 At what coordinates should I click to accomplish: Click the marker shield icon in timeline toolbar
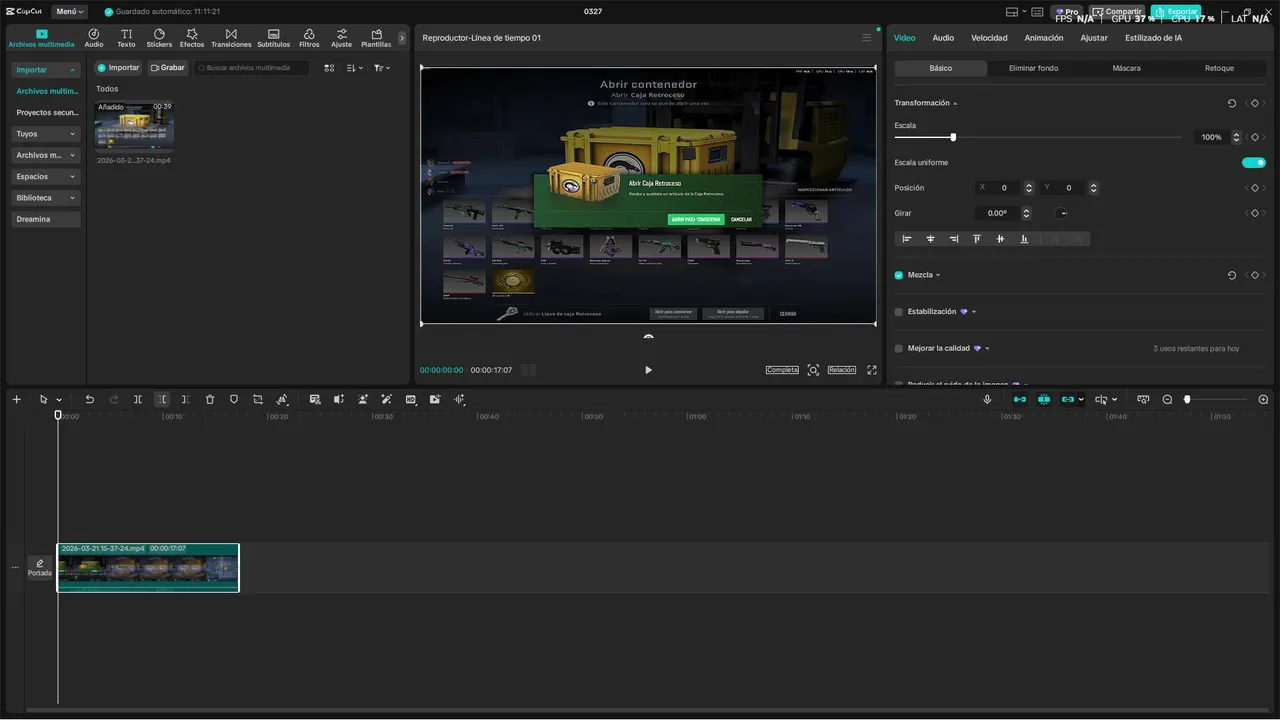pos(234,399)
